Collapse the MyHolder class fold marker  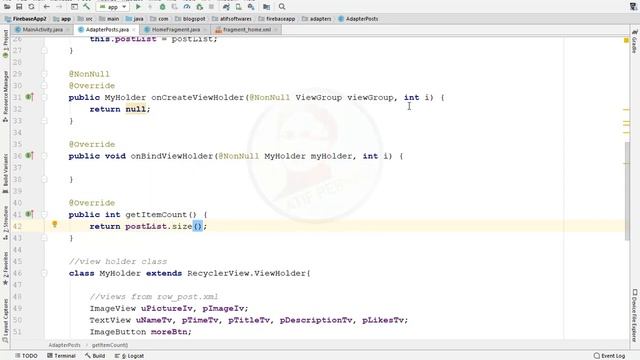coord(44,273)
